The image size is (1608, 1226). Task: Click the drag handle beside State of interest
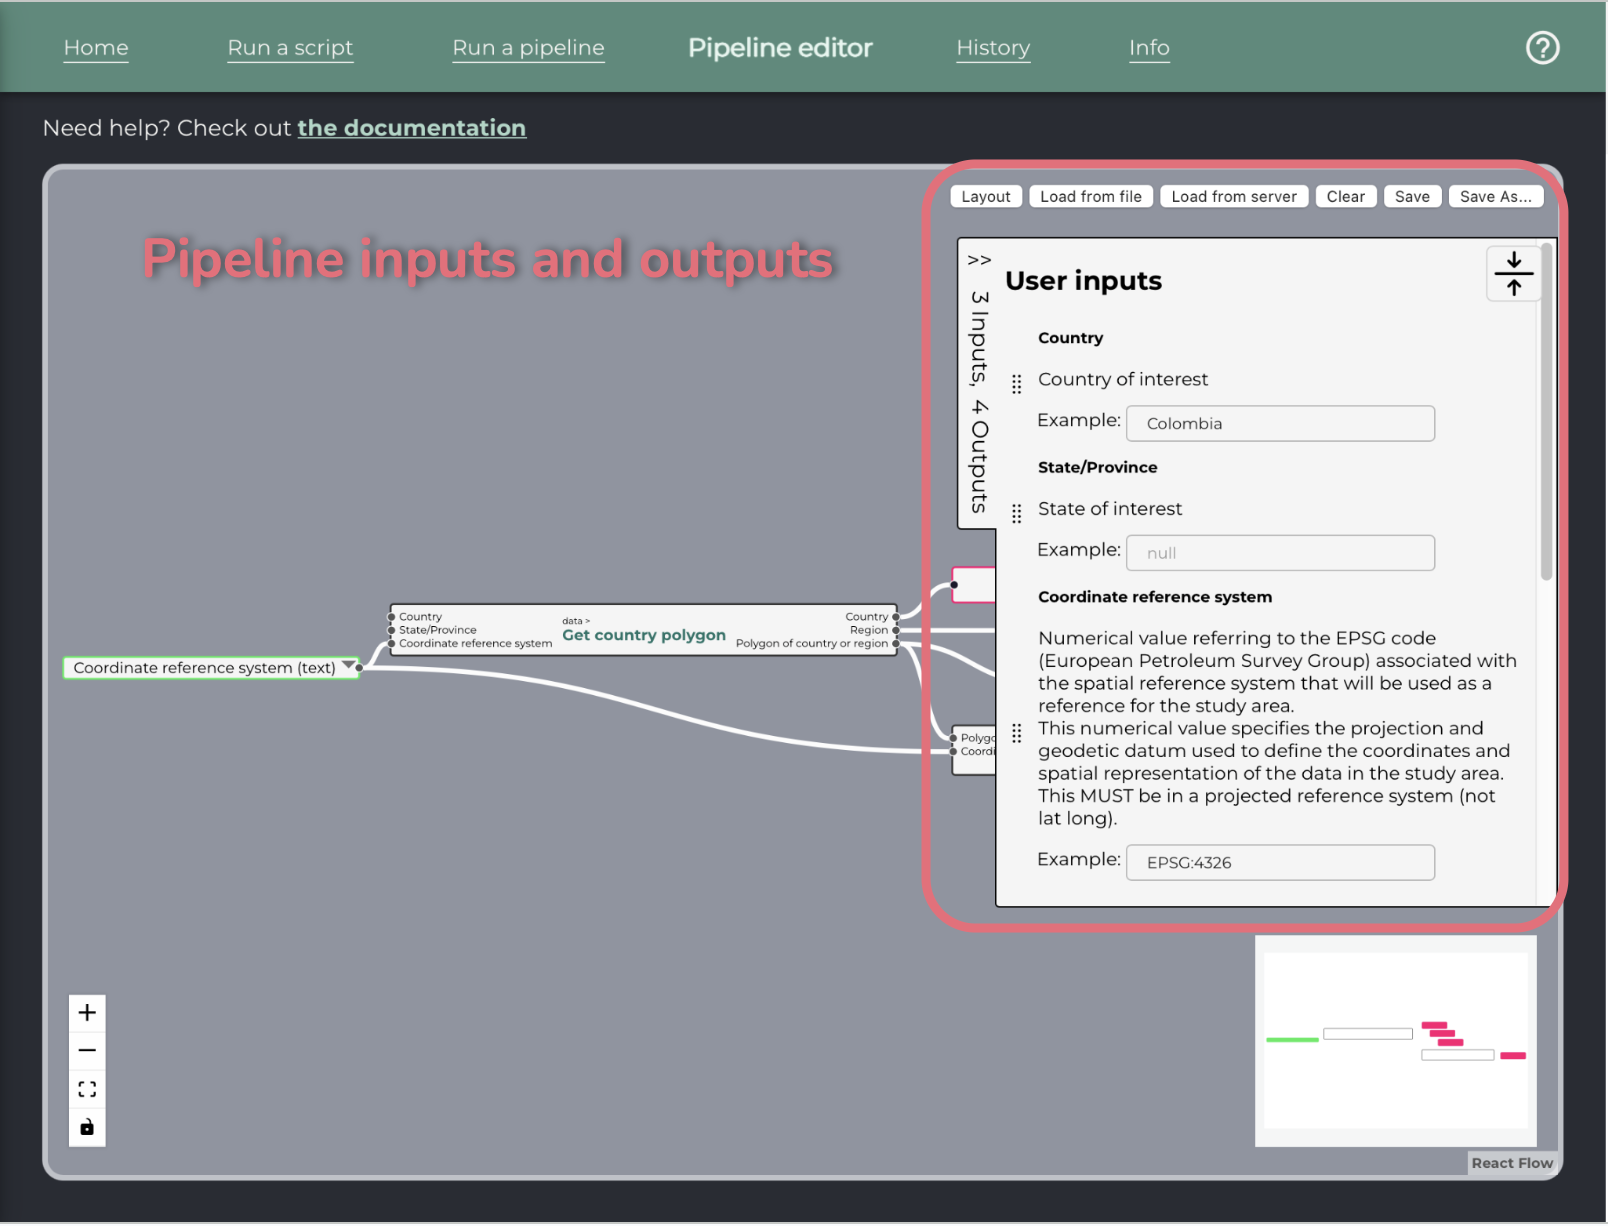(x=1016, y=513)
